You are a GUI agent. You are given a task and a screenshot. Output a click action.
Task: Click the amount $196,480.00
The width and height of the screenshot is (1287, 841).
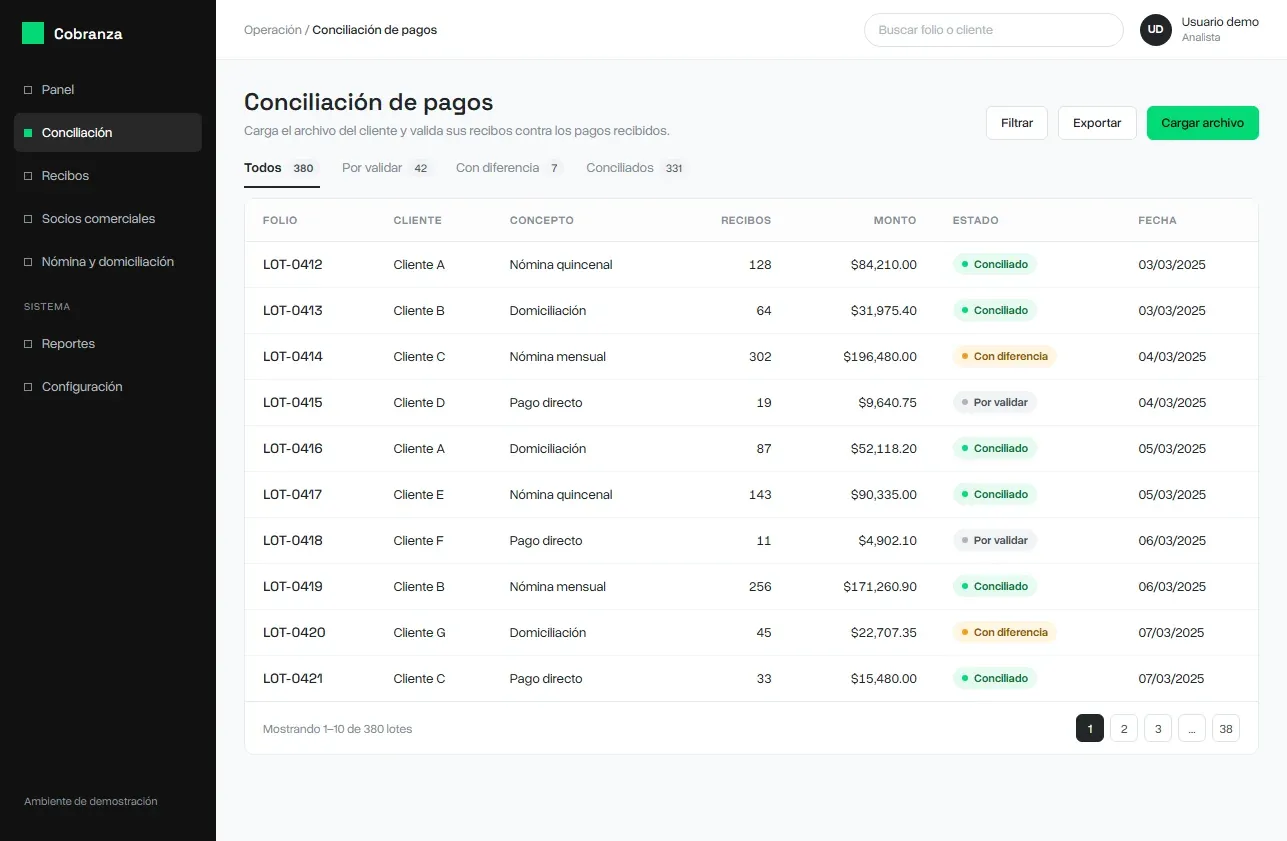[880, 357]
